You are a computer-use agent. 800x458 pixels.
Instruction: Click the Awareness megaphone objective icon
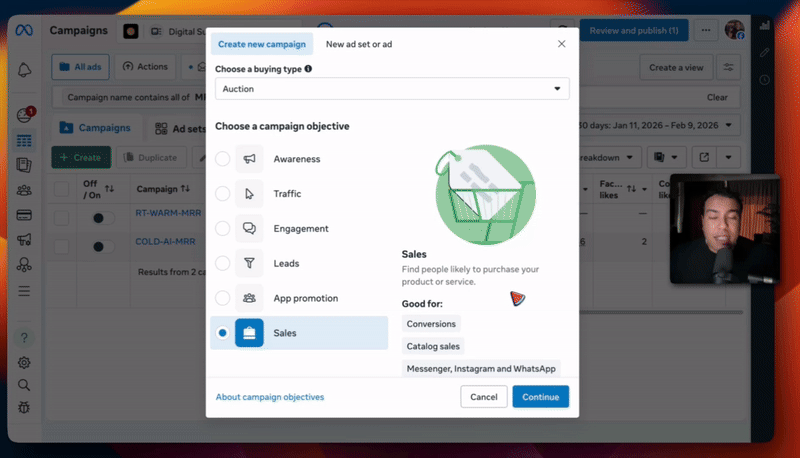point(249,159)
